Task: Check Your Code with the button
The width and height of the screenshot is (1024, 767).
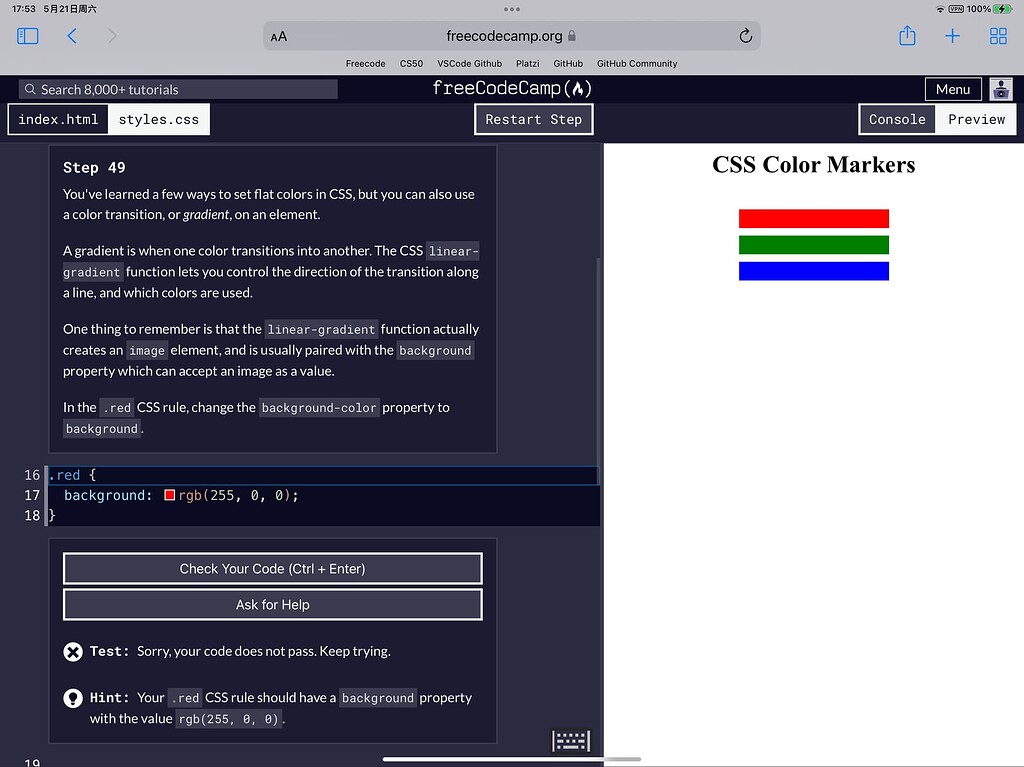Action: point(272,568)
